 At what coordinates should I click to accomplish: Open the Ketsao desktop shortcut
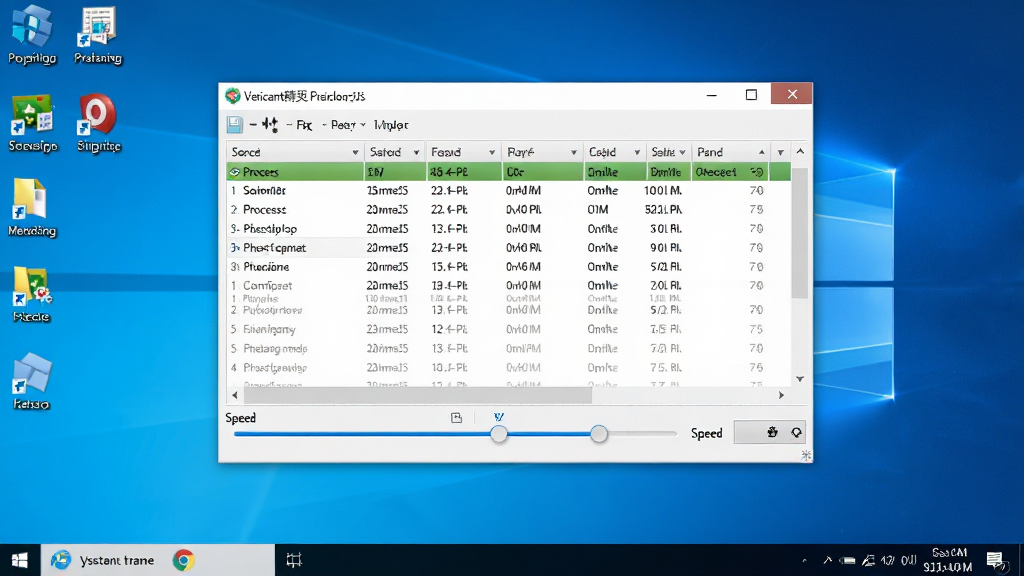click(x=31, y=382)
